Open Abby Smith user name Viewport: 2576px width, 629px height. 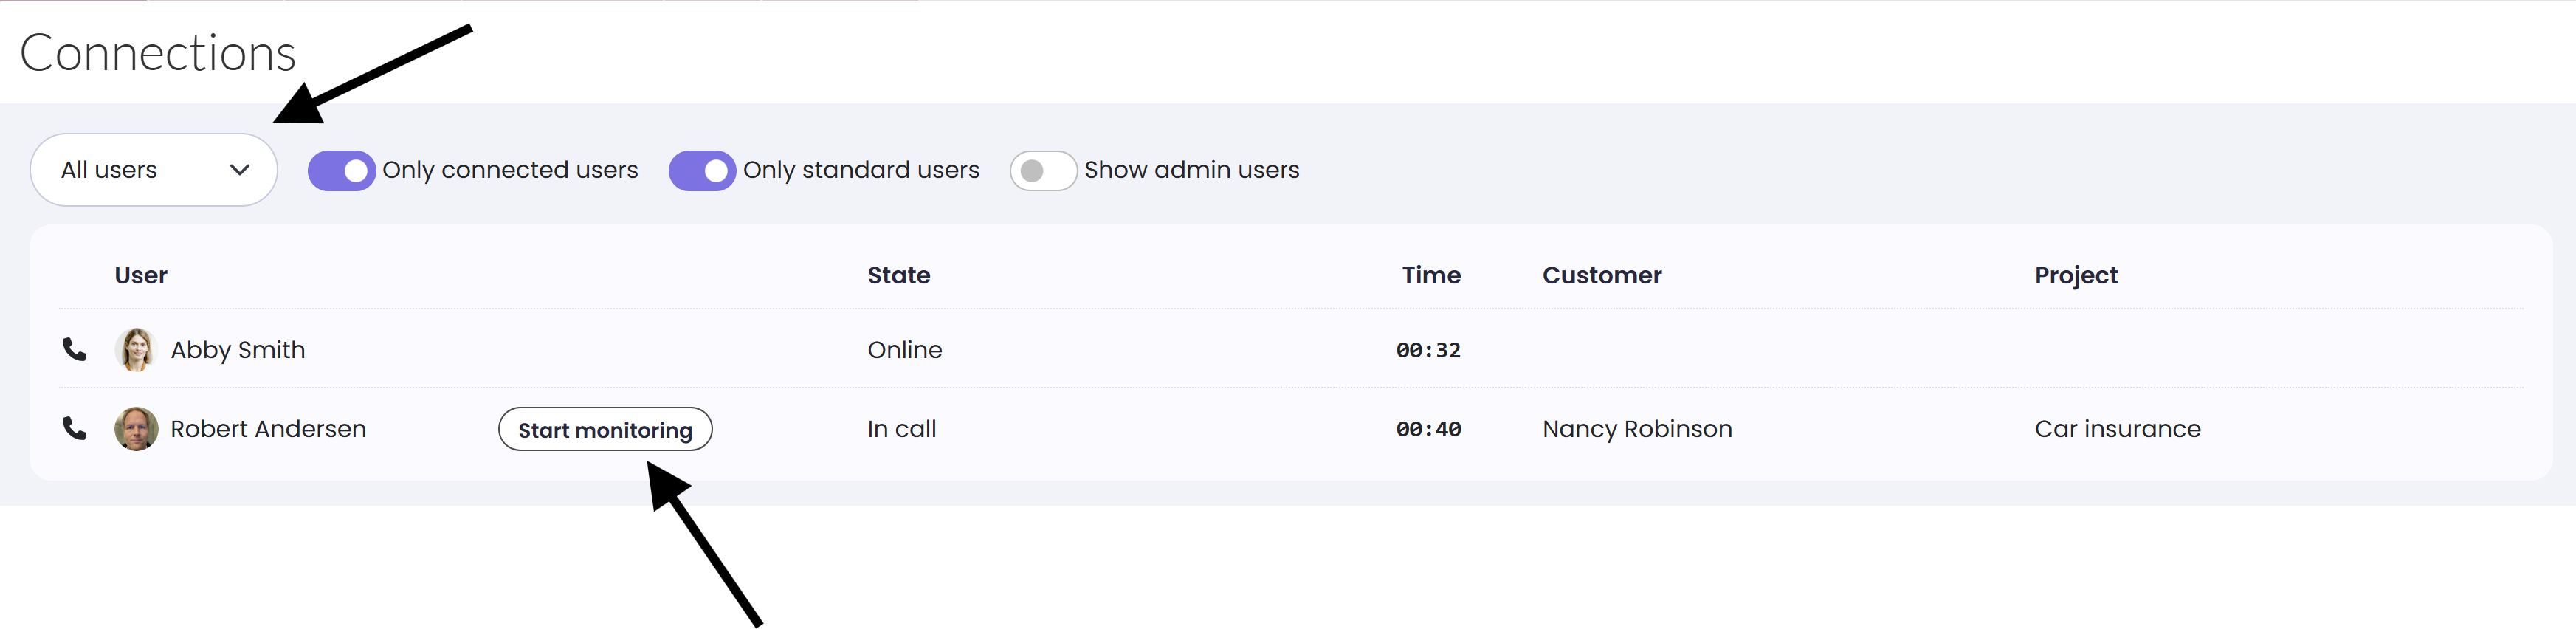tap(237, 350)
